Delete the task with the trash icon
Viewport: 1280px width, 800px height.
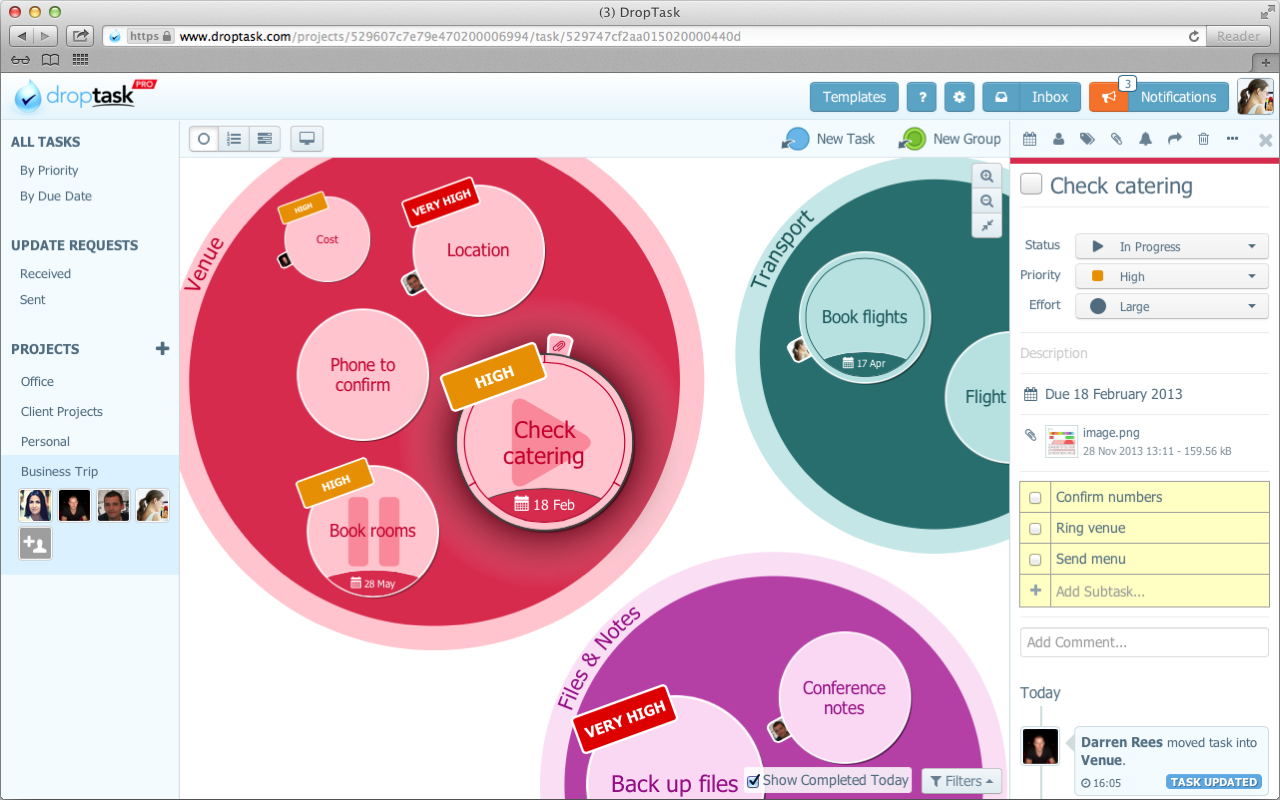[x=1203, y=139]
